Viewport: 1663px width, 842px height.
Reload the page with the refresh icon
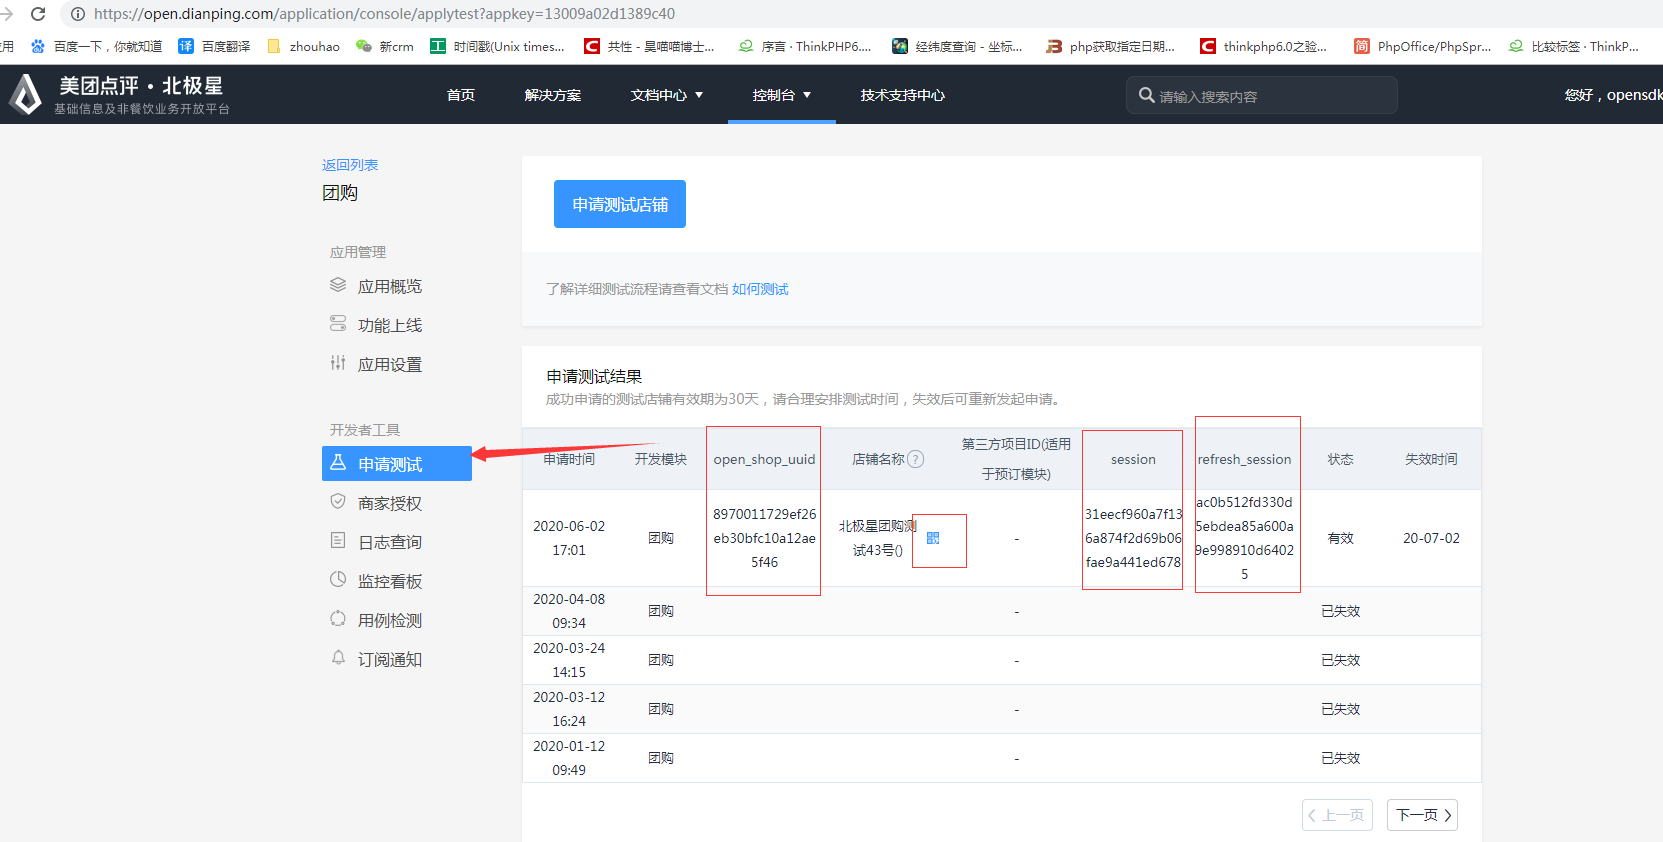38,14
